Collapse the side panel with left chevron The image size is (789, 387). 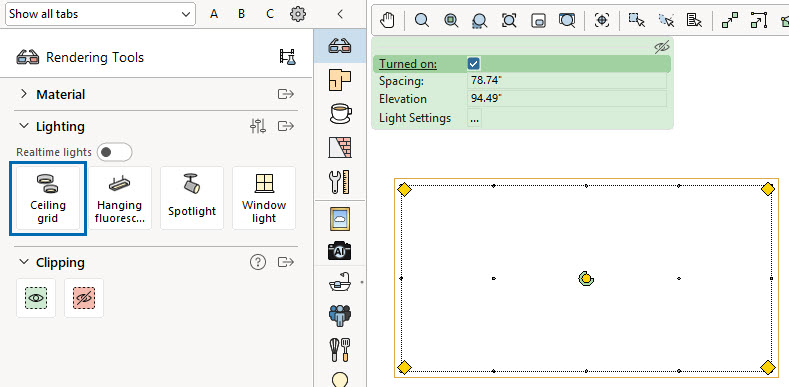coord(340,14)
